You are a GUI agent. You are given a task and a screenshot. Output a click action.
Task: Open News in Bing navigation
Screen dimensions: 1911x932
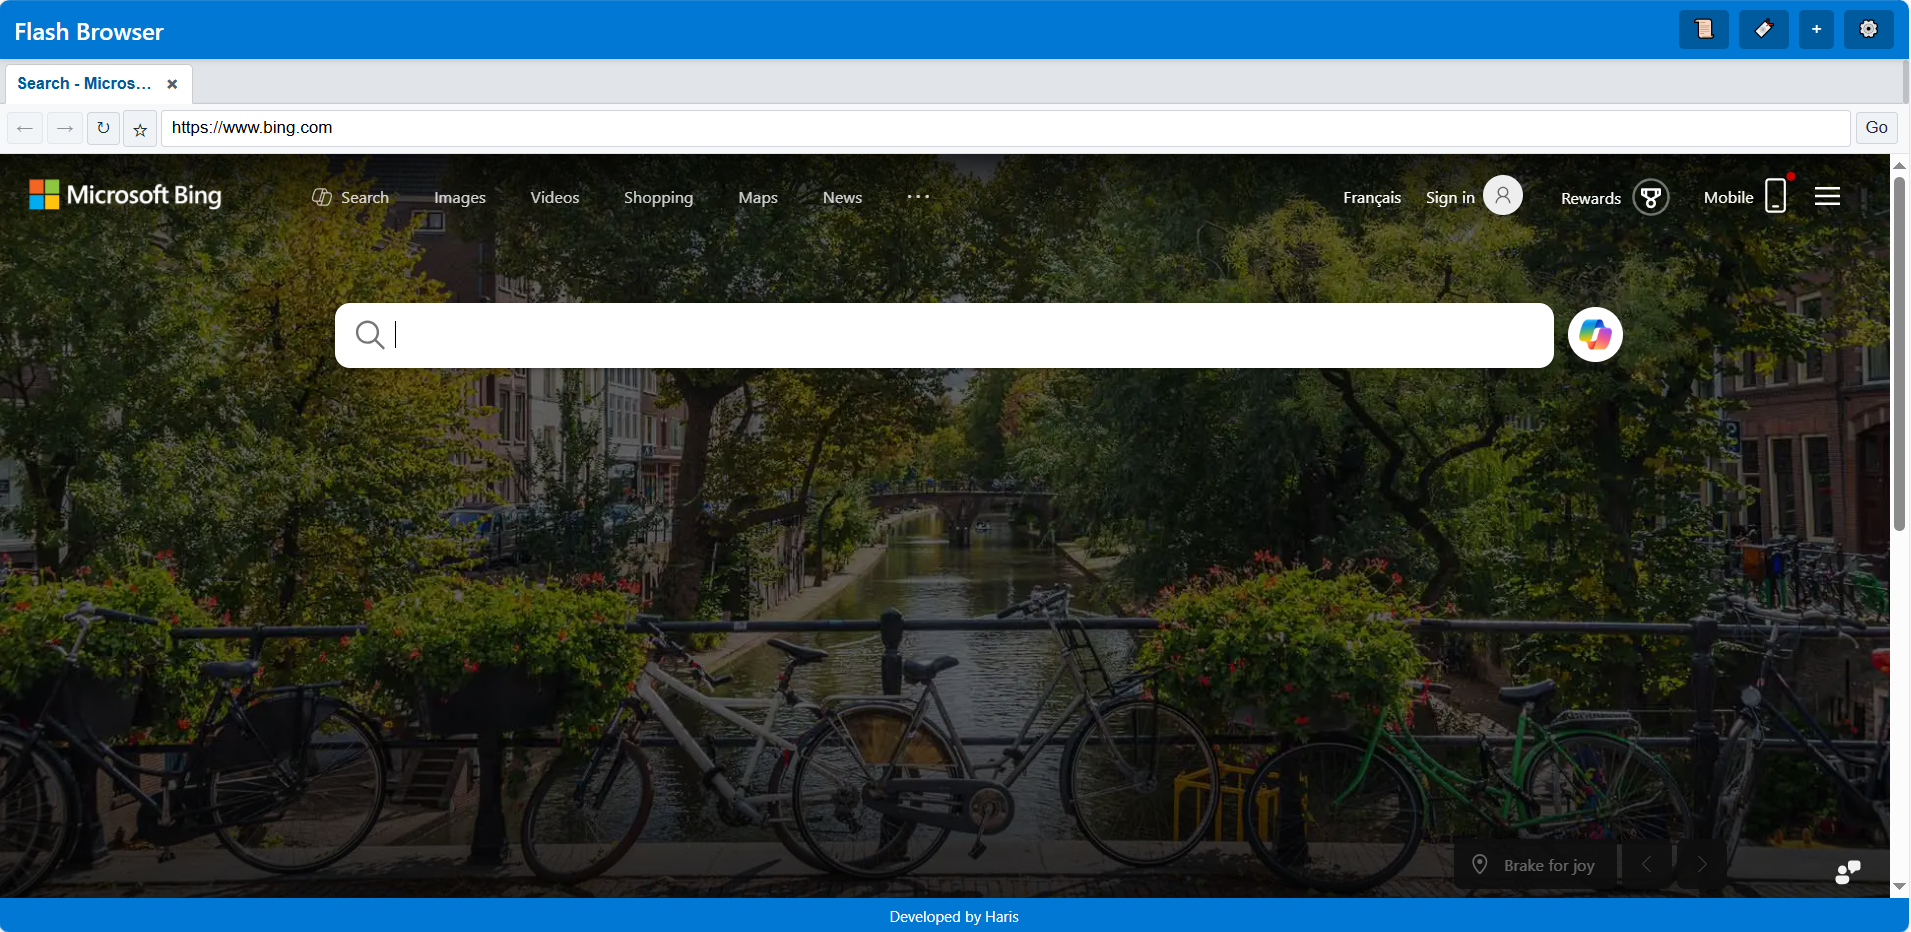point(842,198)
